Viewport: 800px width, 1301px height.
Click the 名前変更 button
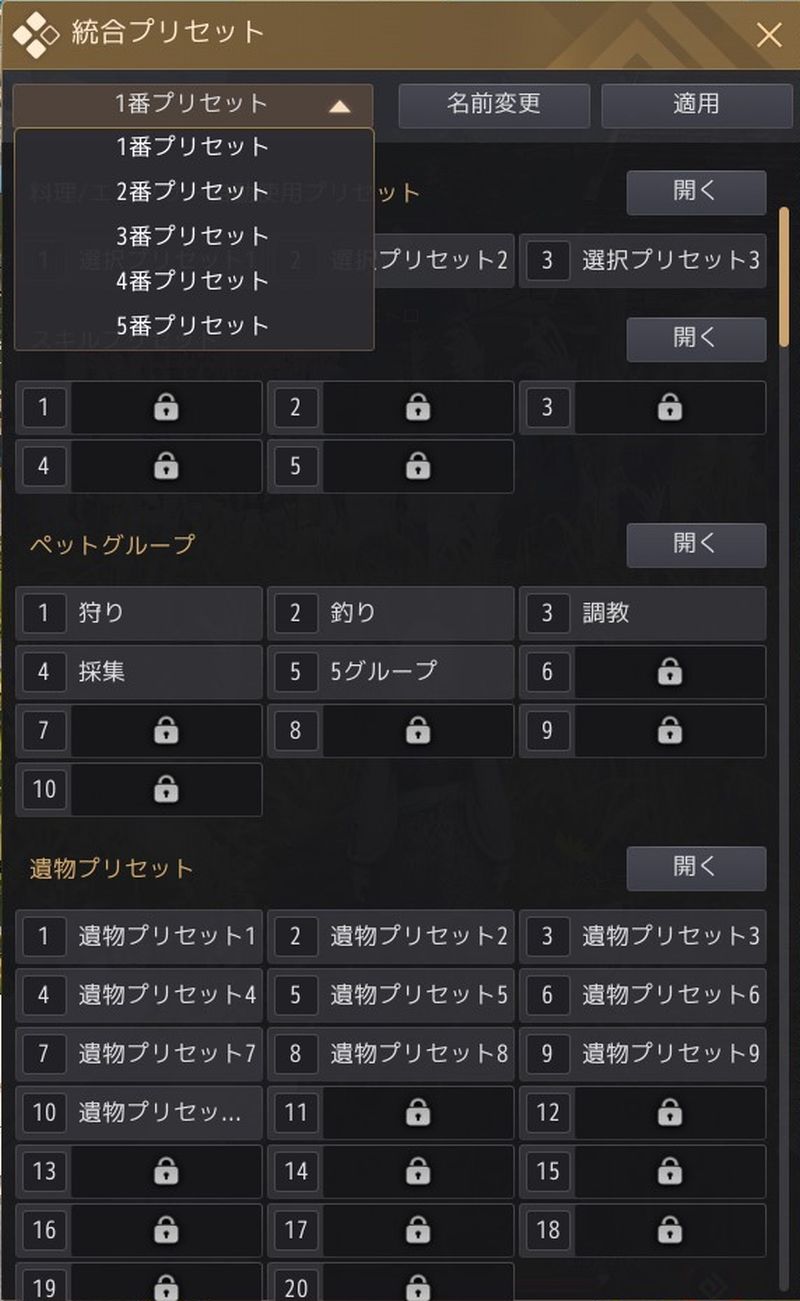coord(494,105)
